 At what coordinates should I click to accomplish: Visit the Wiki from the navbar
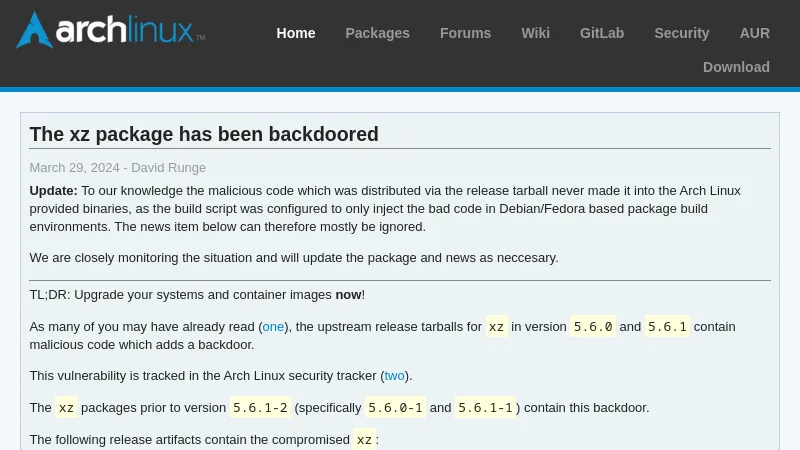point(535,33)
